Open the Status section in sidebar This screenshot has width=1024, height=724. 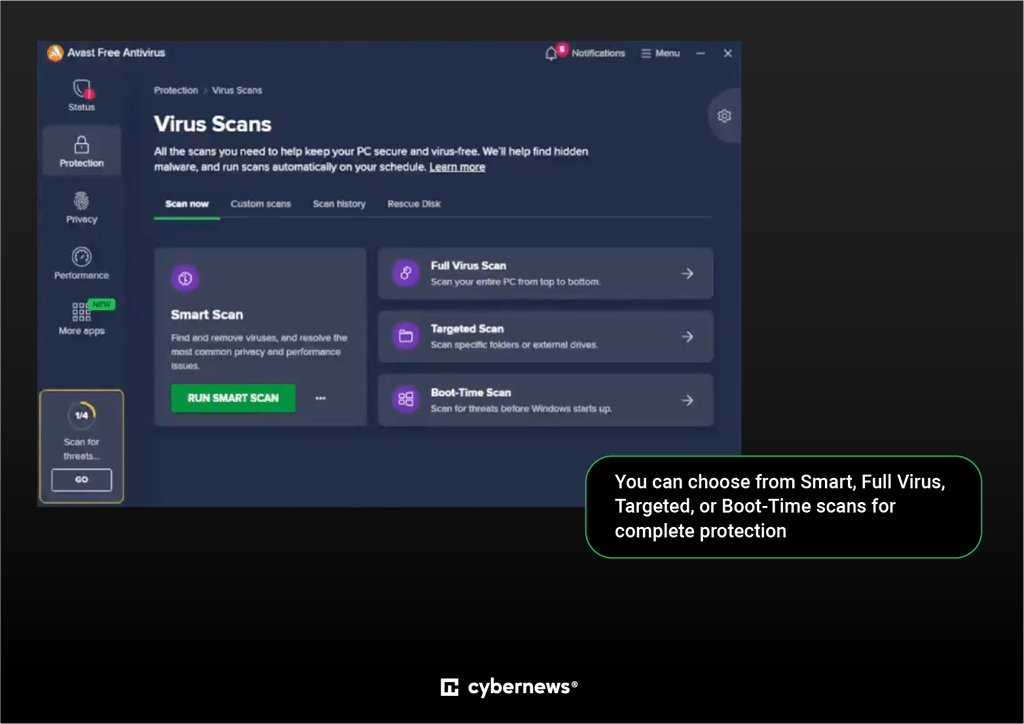click(82, 95)
